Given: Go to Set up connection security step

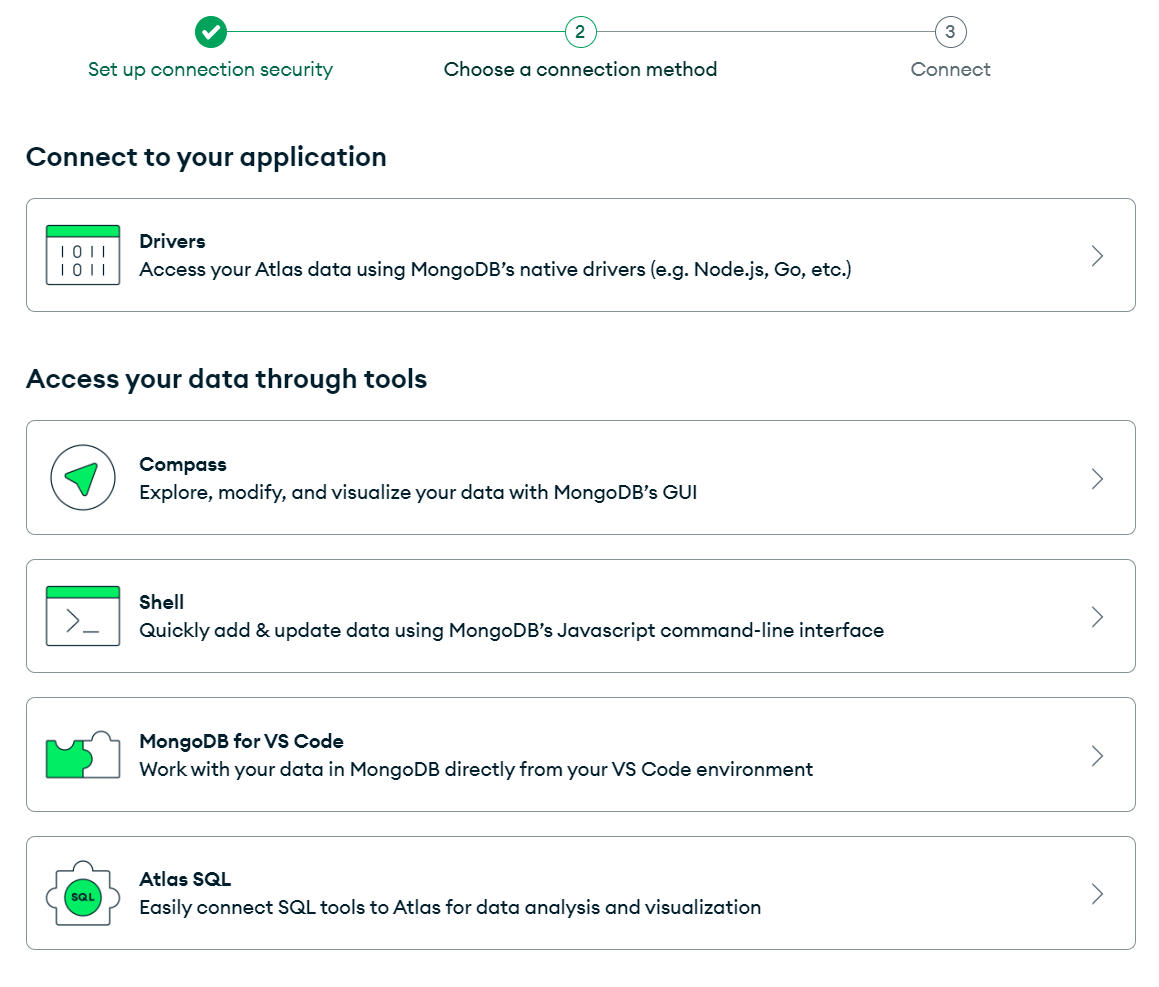Looking at the screenshot, I should point(211,69).
